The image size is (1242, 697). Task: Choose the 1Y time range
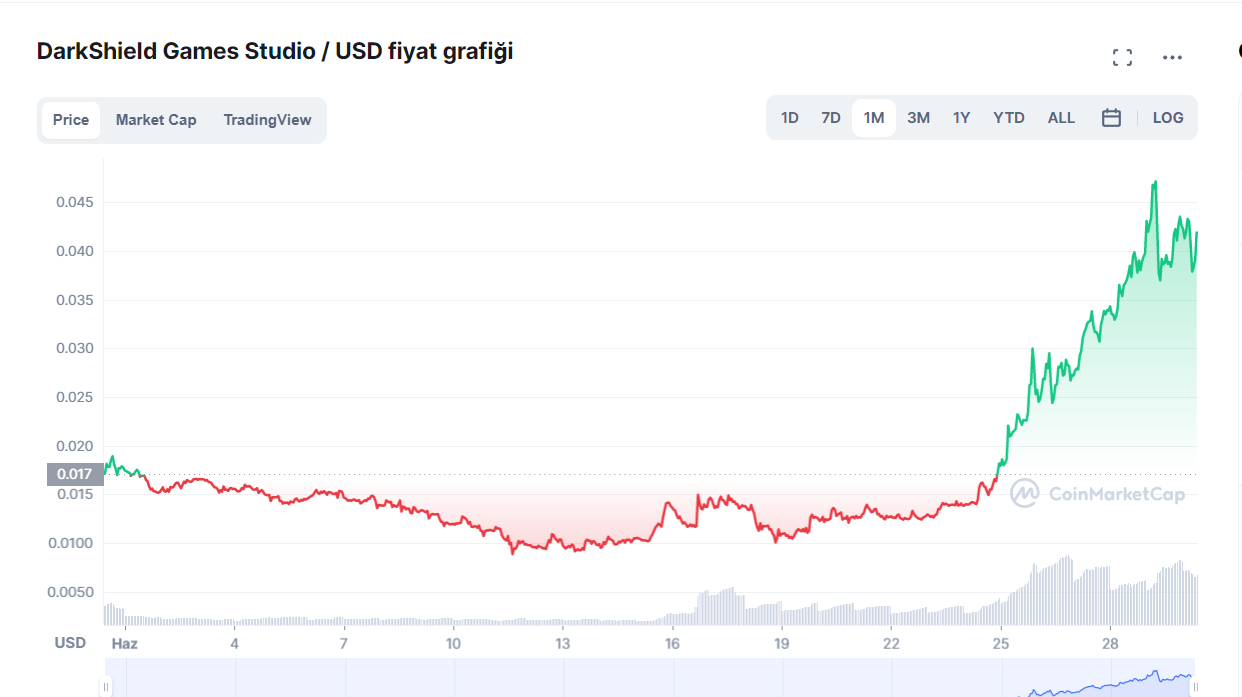click(x=961, y=118)
